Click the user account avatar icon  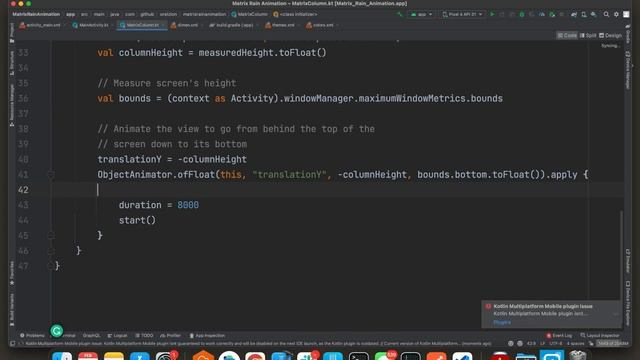click(x=626, y=14)
